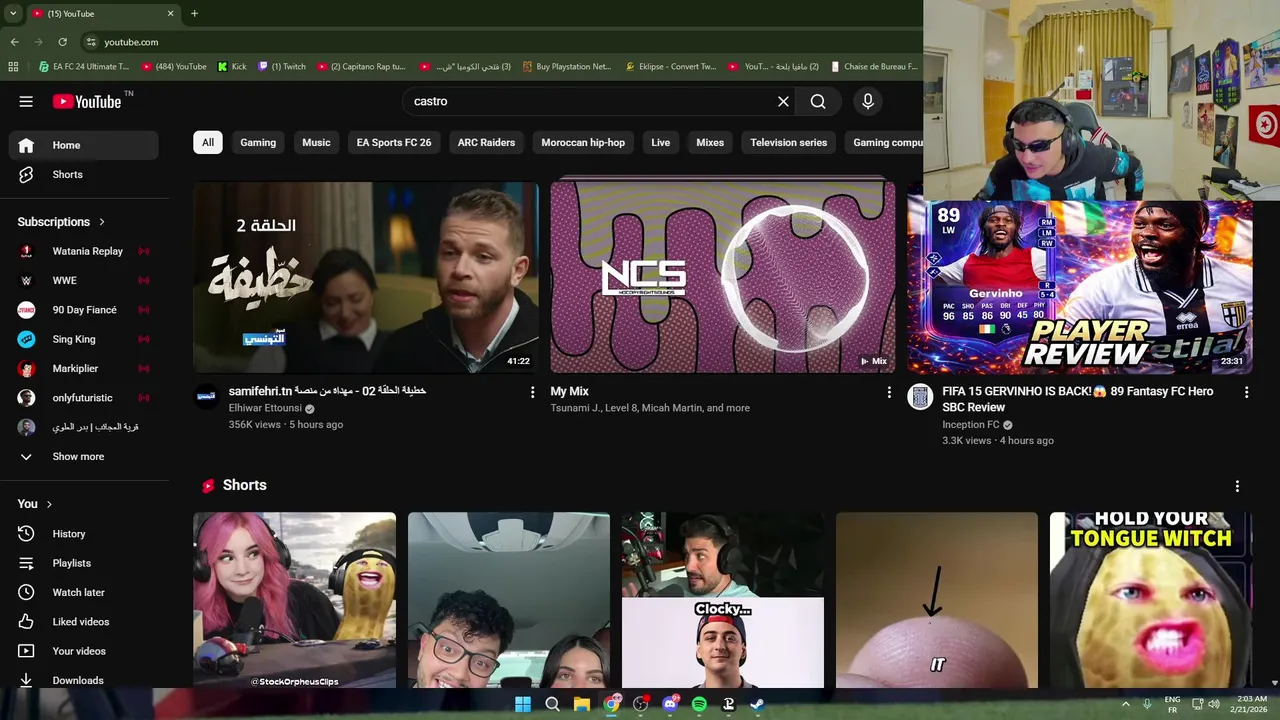
Task: Select the ARC Raiders filter chip
Action: click(x=486, y=142)
